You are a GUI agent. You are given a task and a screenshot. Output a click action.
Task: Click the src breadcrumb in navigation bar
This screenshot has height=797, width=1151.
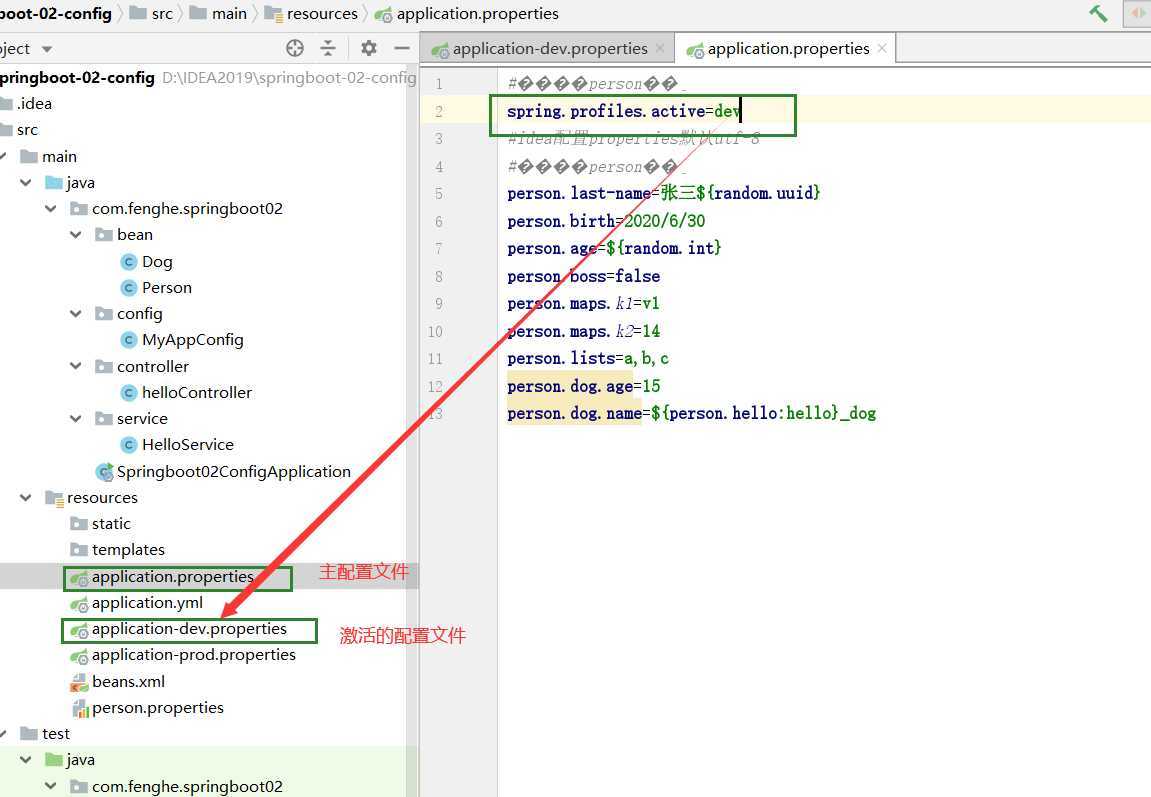coord(161,14)
